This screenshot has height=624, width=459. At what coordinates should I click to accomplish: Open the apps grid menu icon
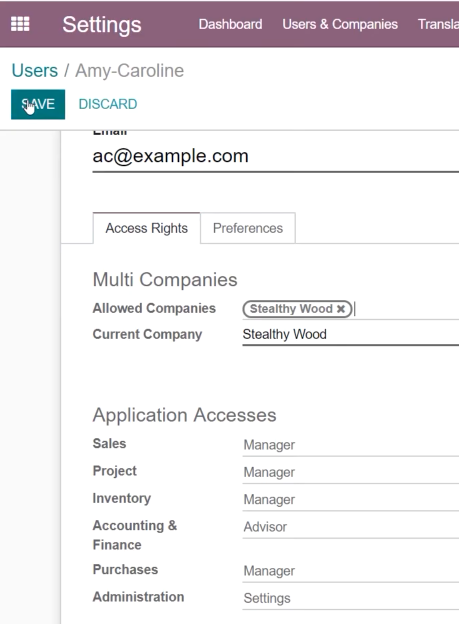pos(20,24)
